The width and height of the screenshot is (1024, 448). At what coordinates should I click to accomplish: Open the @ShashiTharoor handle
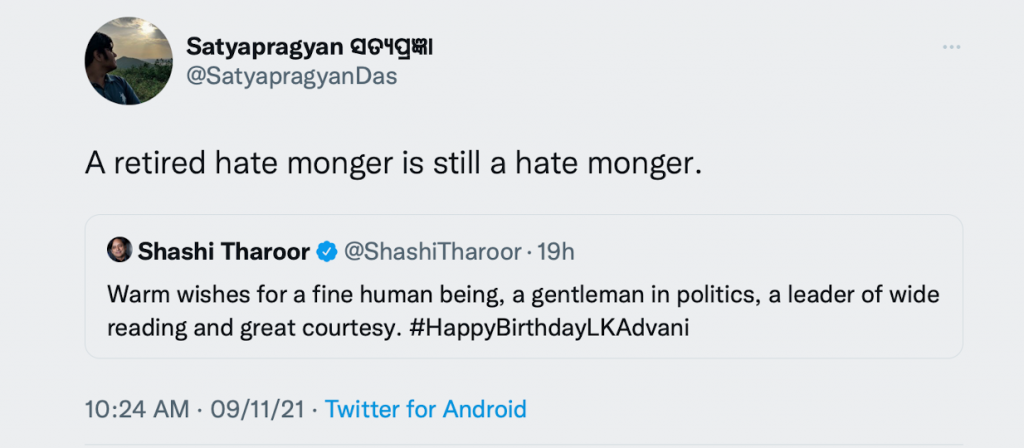coord(434,252)
